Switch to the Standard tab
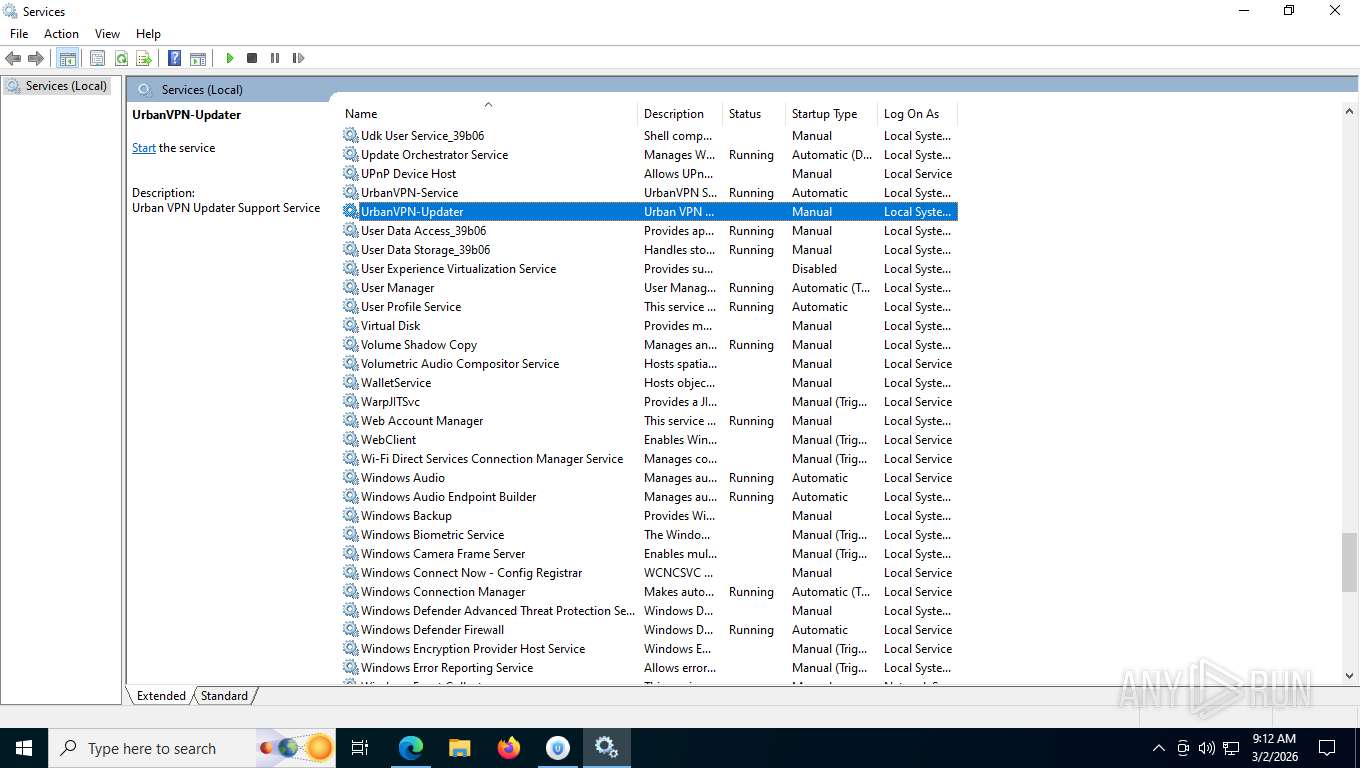Screen dimensions: 1360x768 point(224,696)
